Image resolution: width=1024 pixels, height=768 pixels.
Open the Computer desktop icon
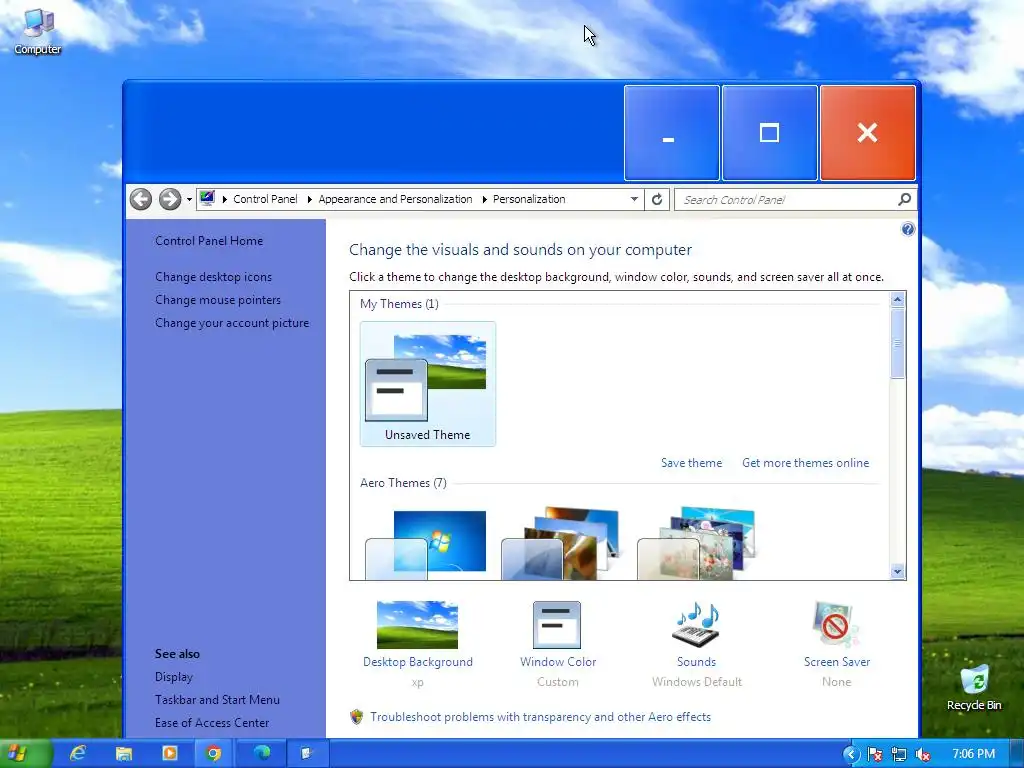[x=37, y=31]
